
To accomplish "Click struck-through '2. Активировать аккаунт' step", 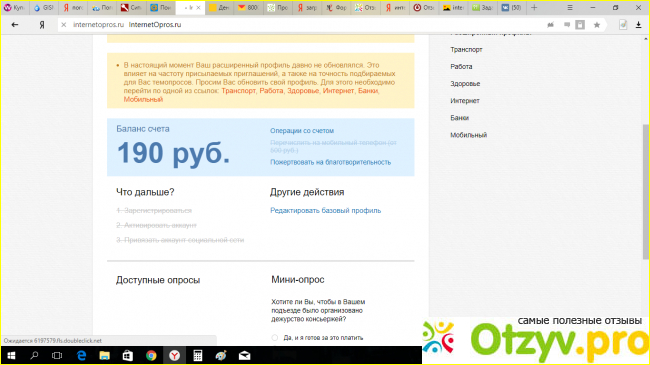I will [x=156, y=225].
